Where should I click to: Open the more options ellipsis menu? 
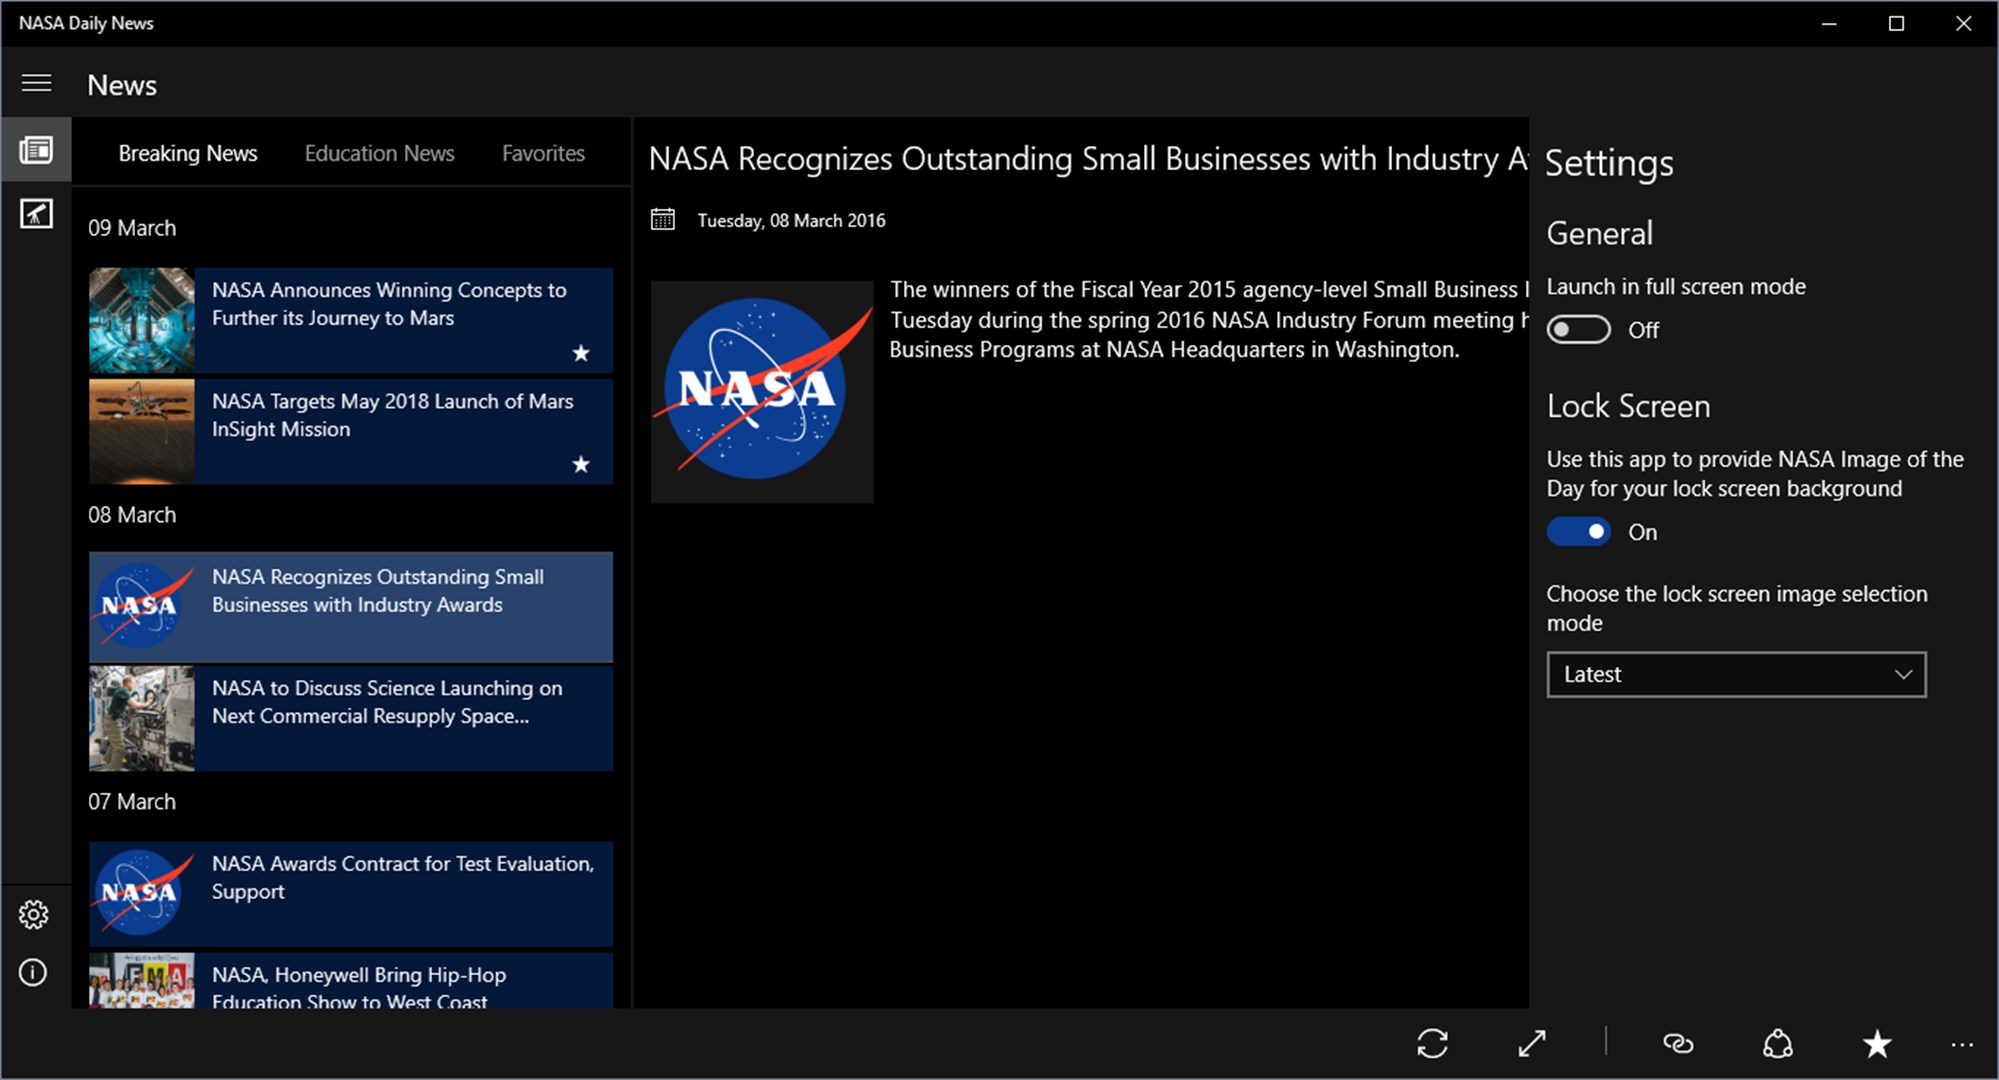pyautogui.click(x=1960, y=1044)
